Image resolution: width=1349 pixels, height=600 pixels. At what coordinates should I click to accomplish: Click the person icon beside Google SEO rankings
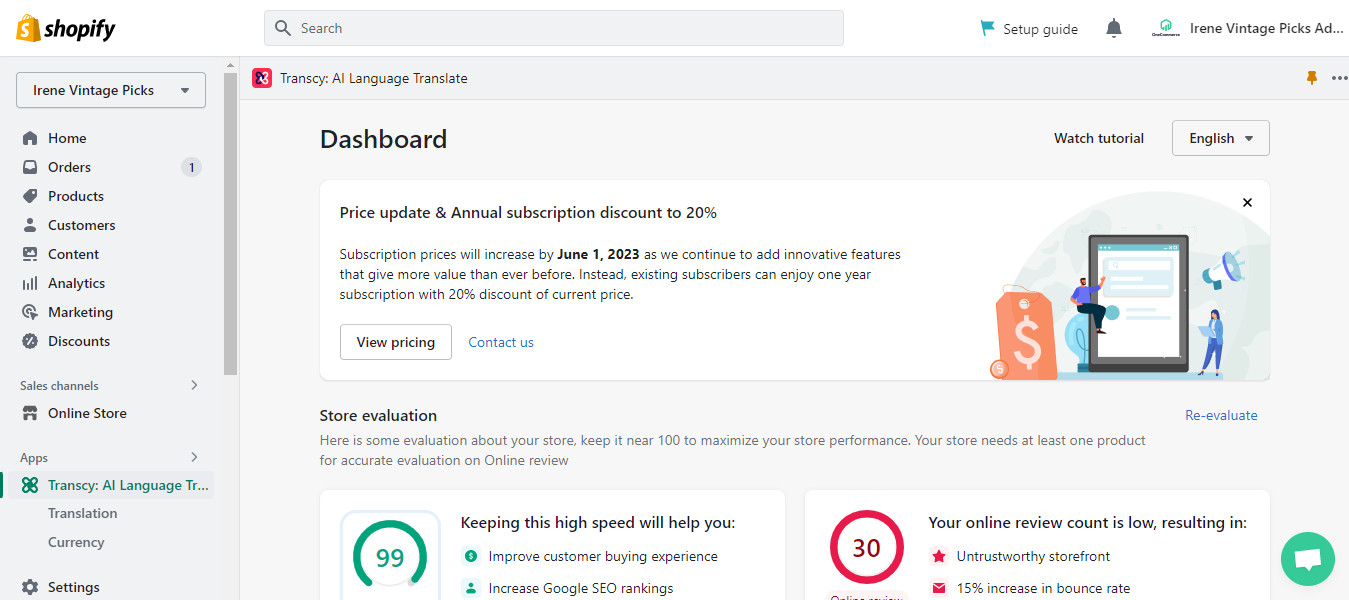coord(470,588)
